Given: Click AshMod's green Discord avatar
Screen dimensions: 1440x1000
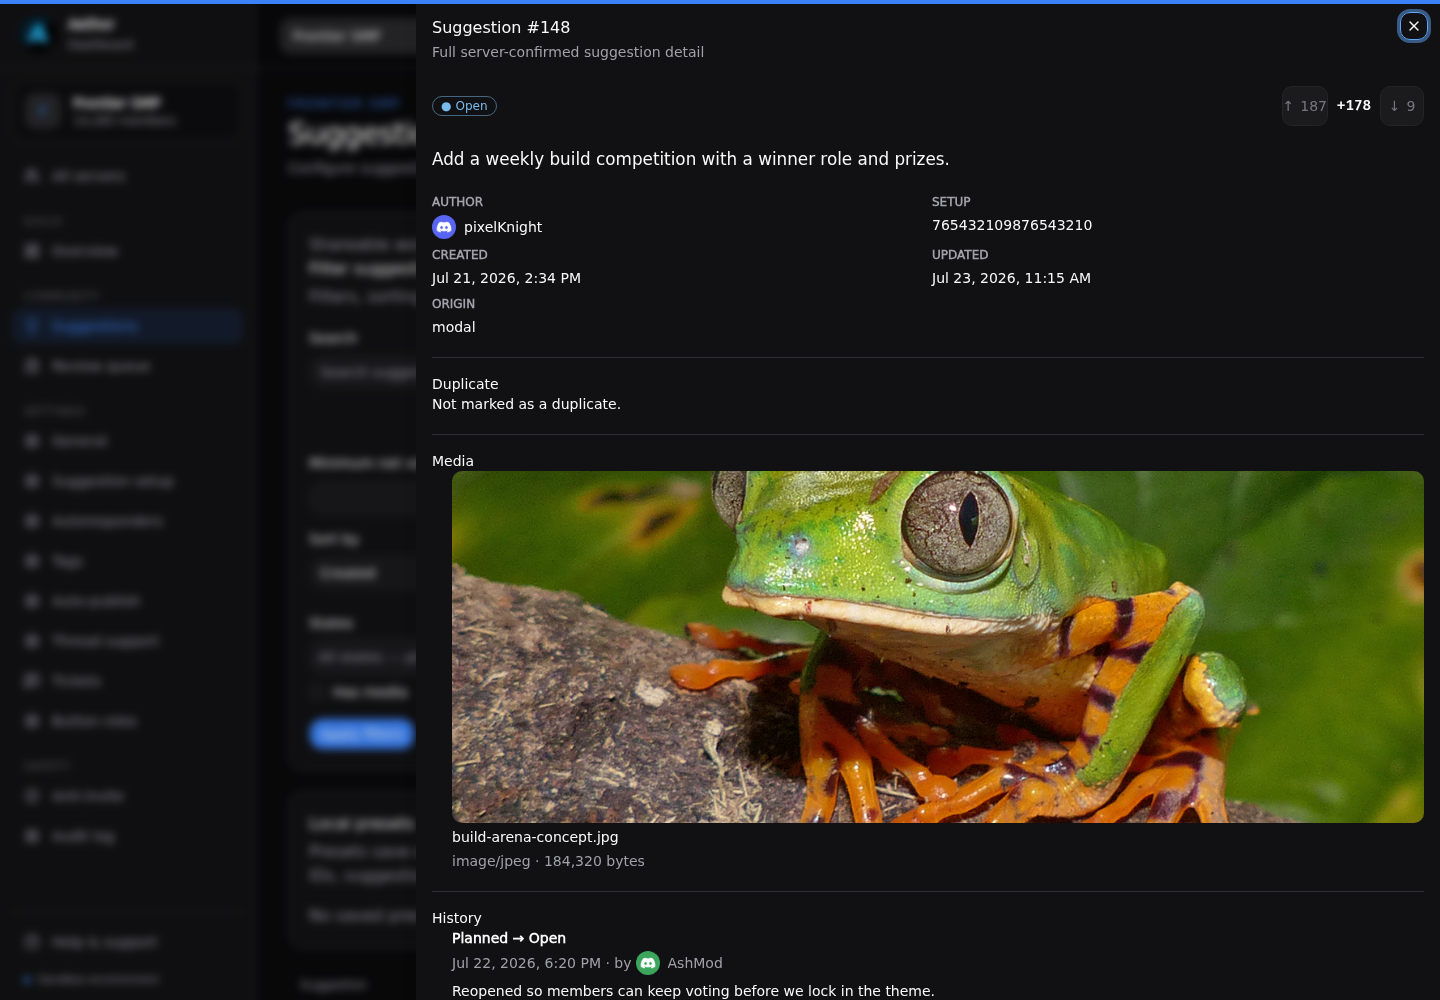Looking at the screenshot, I should [x=648, y=963].
